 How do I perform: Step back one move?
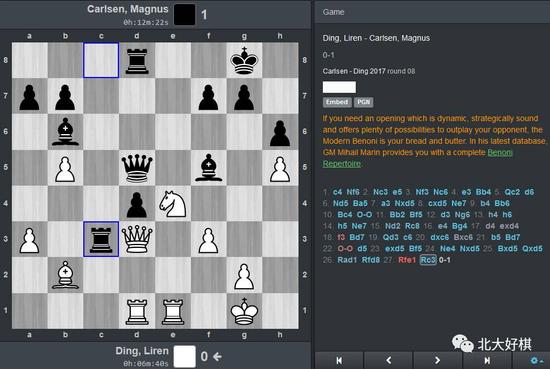(388, 361)
